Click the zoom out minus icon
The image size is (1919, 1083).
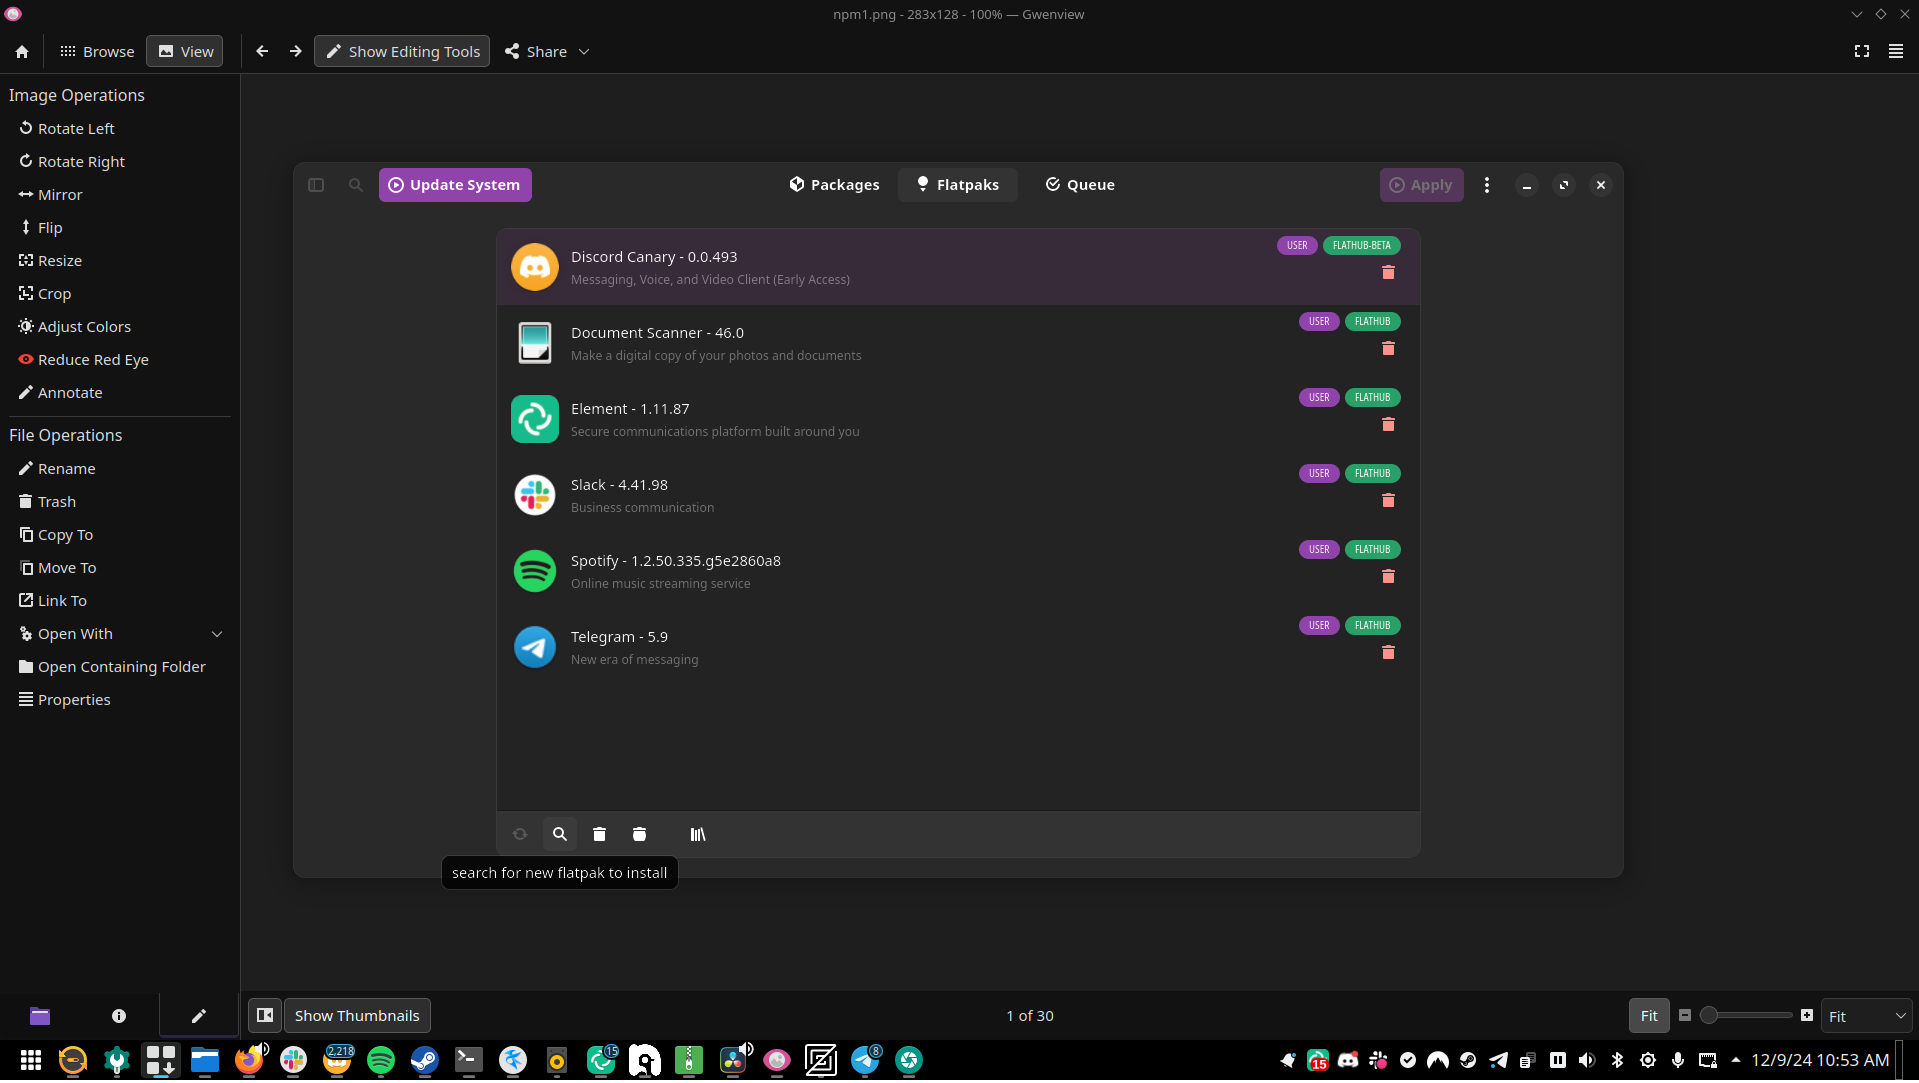(x=1685, y=1016)
